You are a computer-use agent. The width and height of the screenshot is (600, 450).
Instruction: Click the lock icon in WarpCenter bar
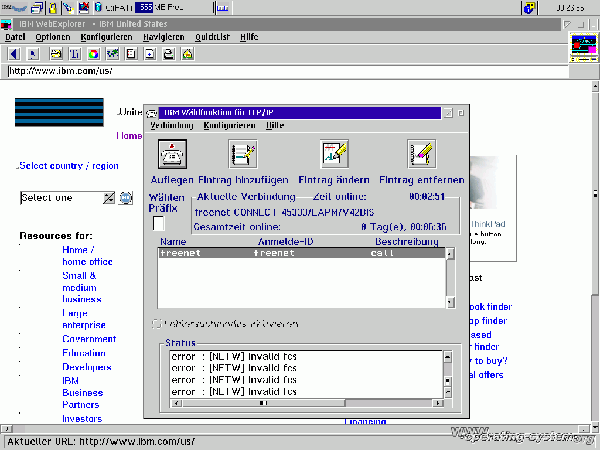click(x=53, y=7)
